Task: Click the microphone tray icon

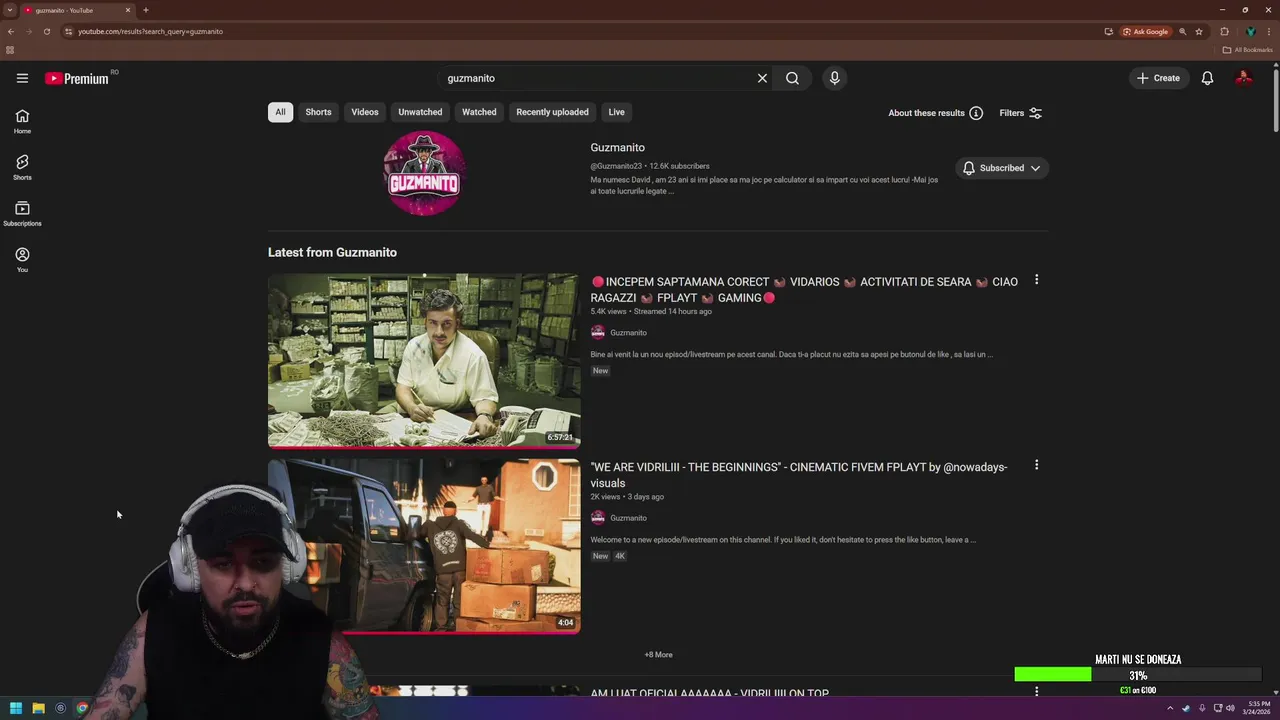Action: (x=1202, y=708)
